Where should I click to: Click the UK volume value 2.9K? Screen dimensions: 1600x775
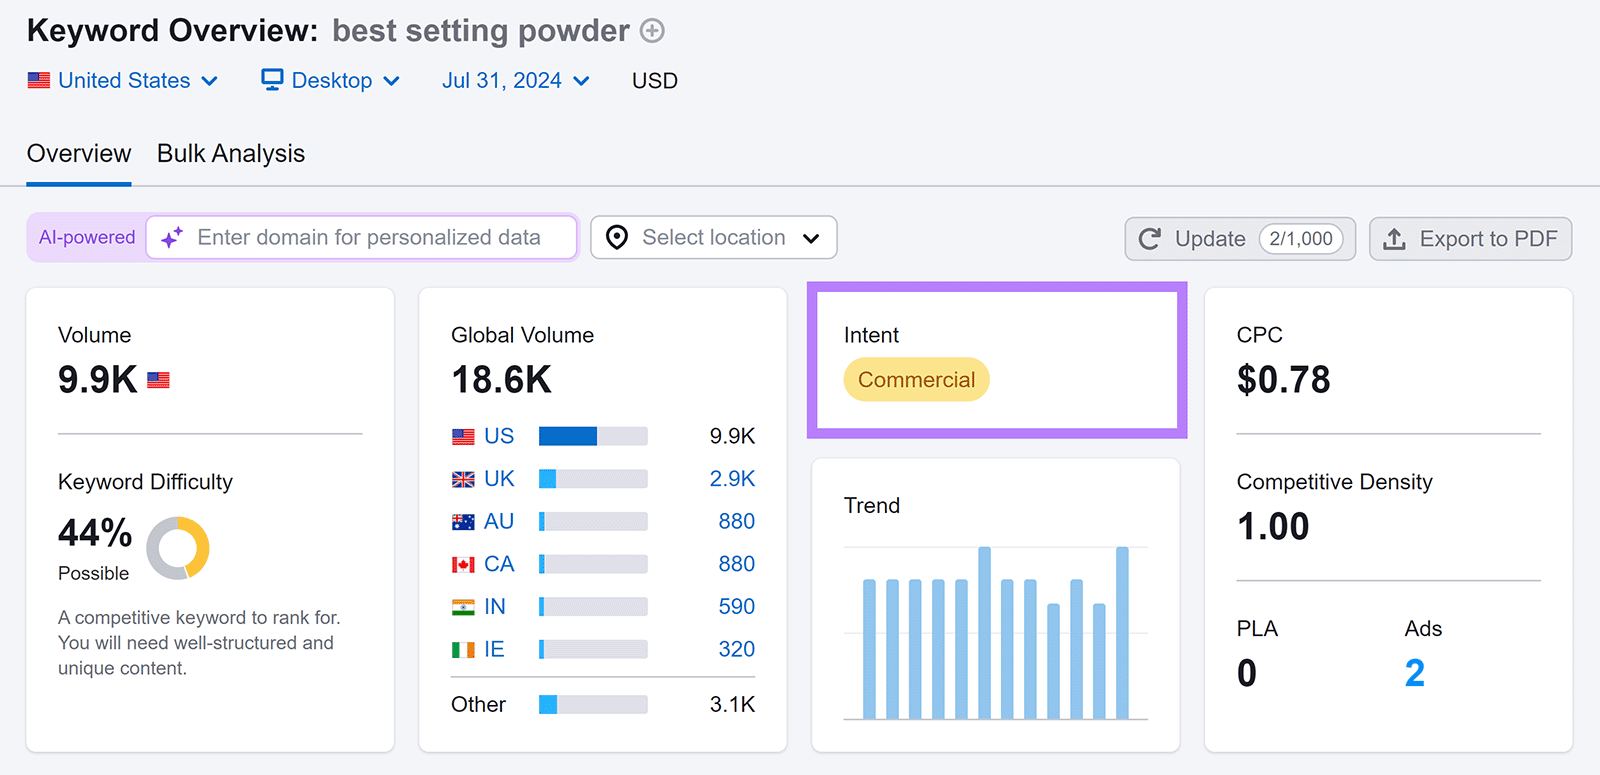pos(732,479)
